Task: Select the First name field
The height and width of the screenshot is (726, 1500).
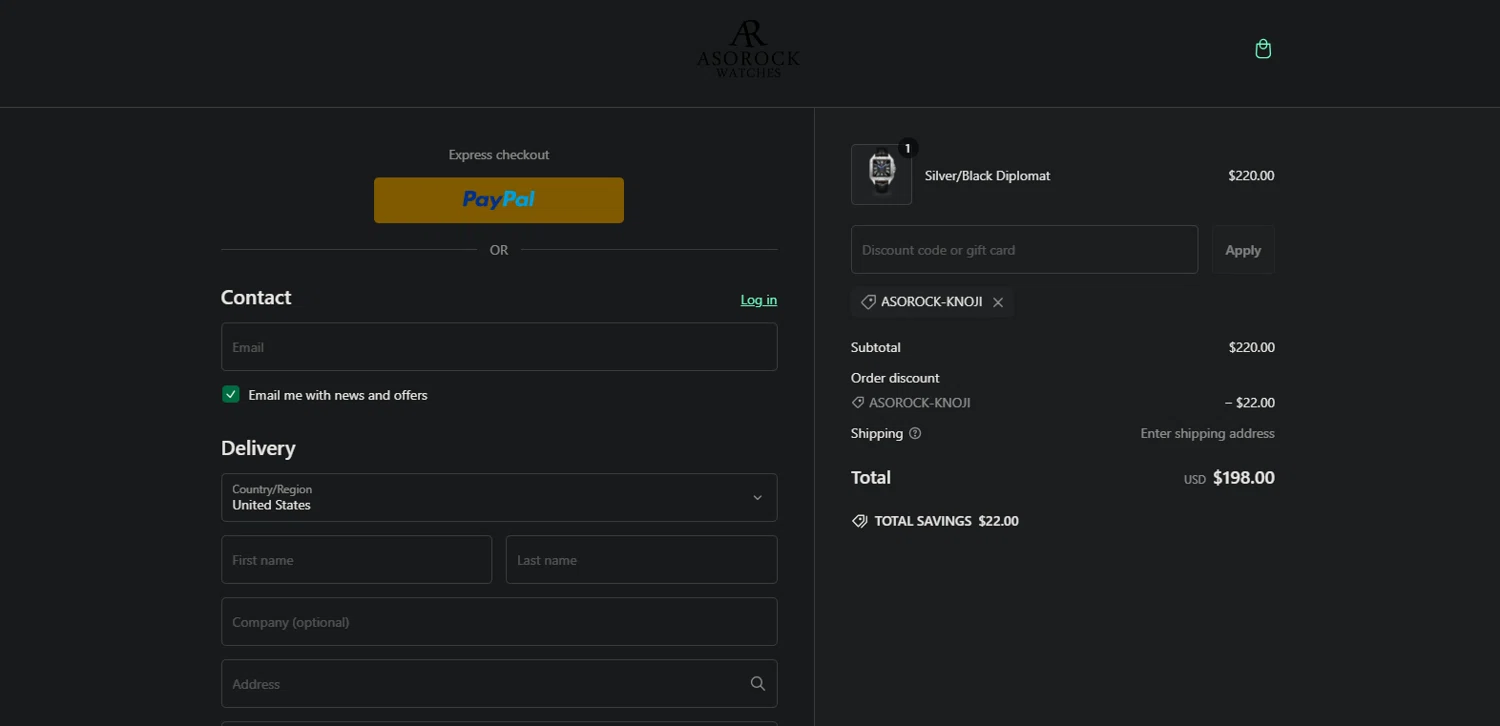Action: pyautogui.click(x=356, y=560)
